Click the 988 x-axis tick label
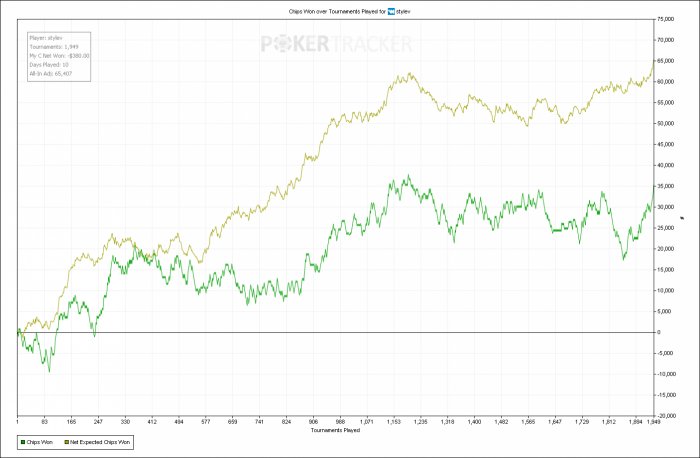This screenshot has width=700, height=458. pyautogui.click(x=340, y=422)
